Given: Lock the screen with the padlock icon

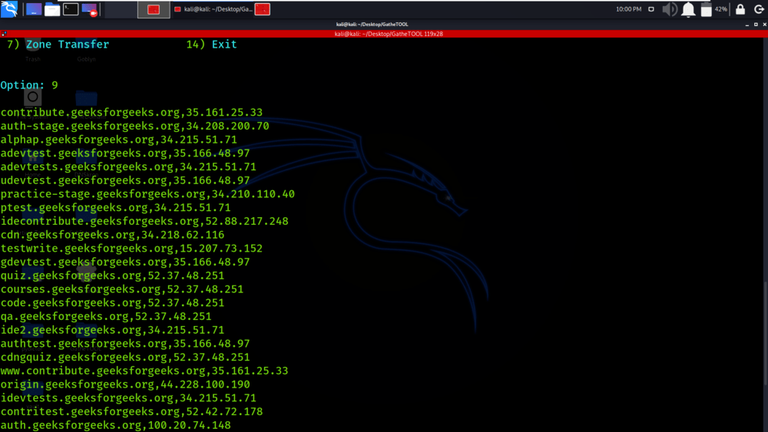Looking at the screenshot, I should pos(740,9).
